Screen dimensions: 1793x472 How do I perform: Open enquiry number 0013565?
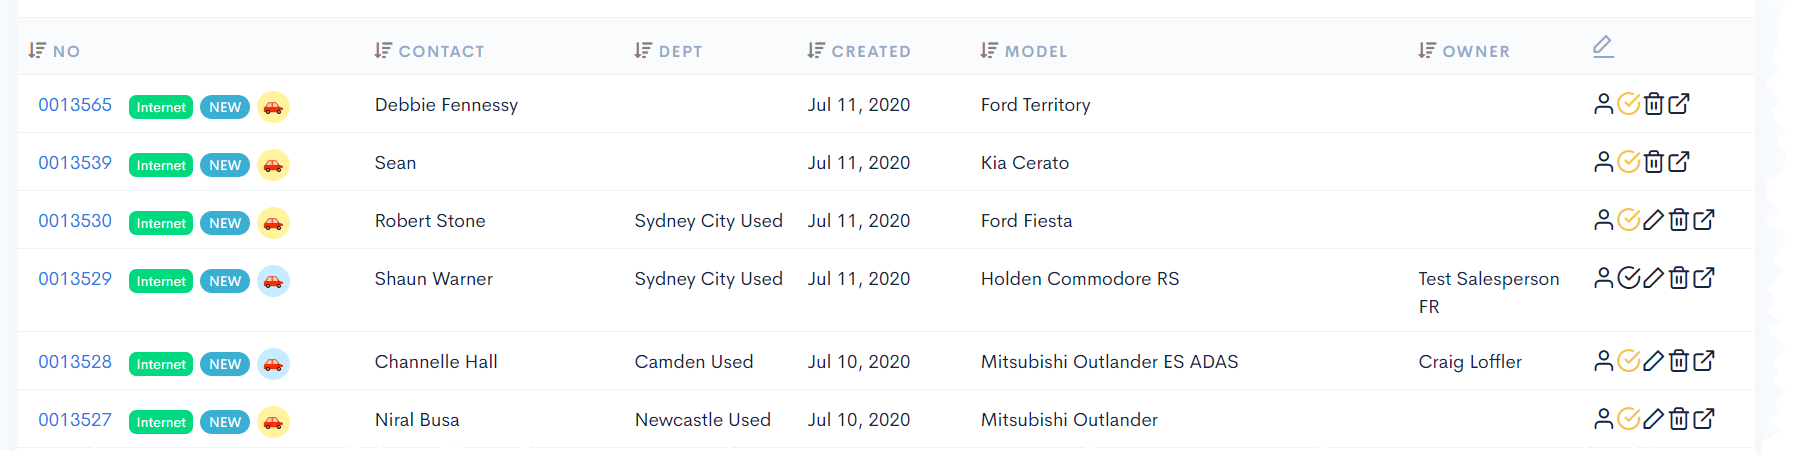(75, 105)
